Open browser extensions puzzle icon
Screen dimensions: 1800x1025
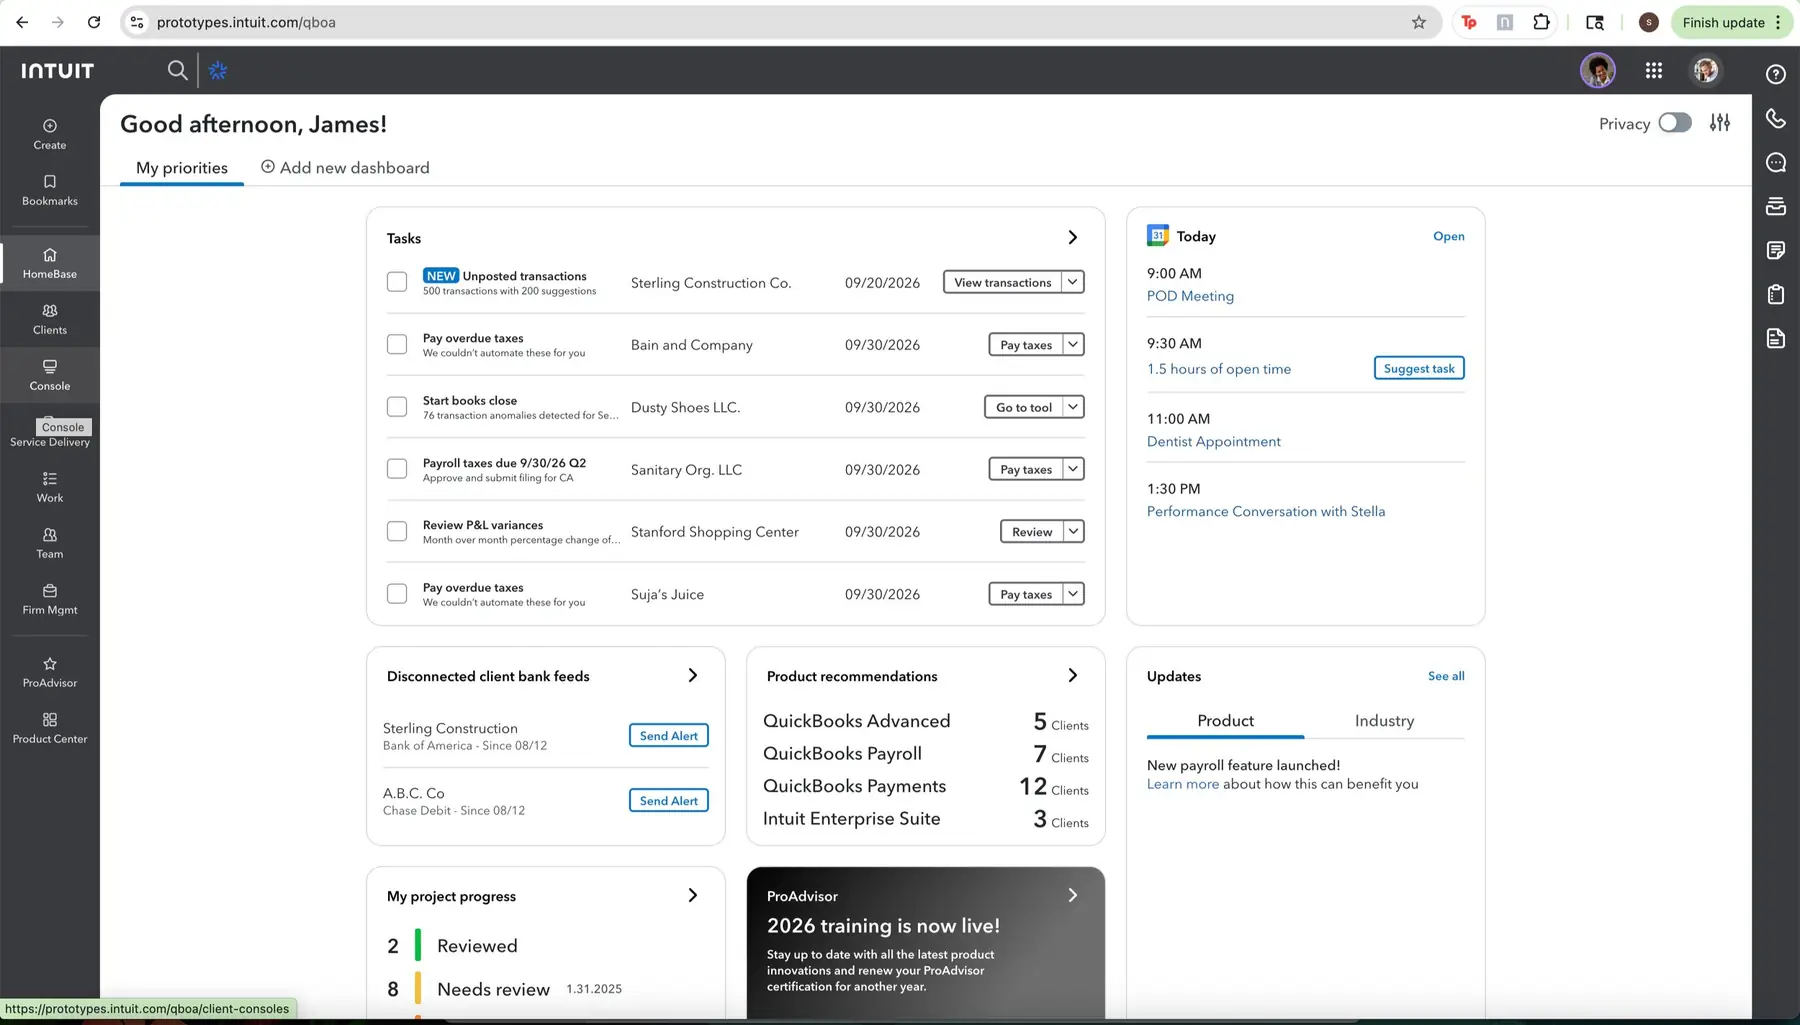pyautogui.click(x=1541, y=22)
